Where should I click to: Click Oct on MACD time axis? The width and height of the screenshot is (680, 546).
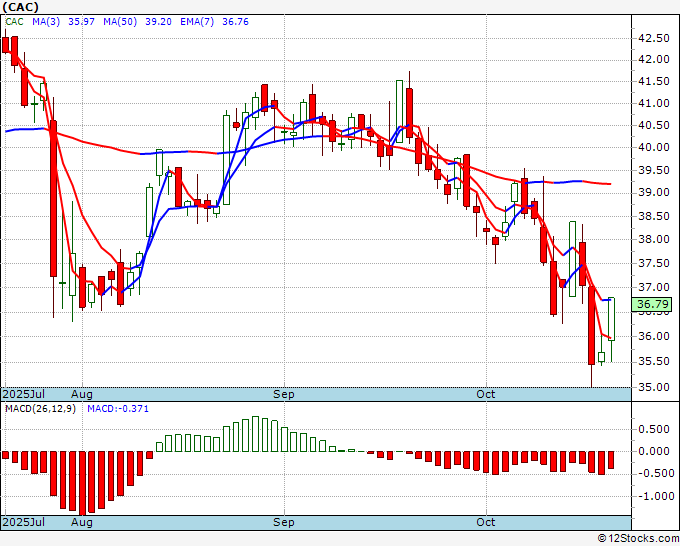pyautogui.click(x=486, y=522)
